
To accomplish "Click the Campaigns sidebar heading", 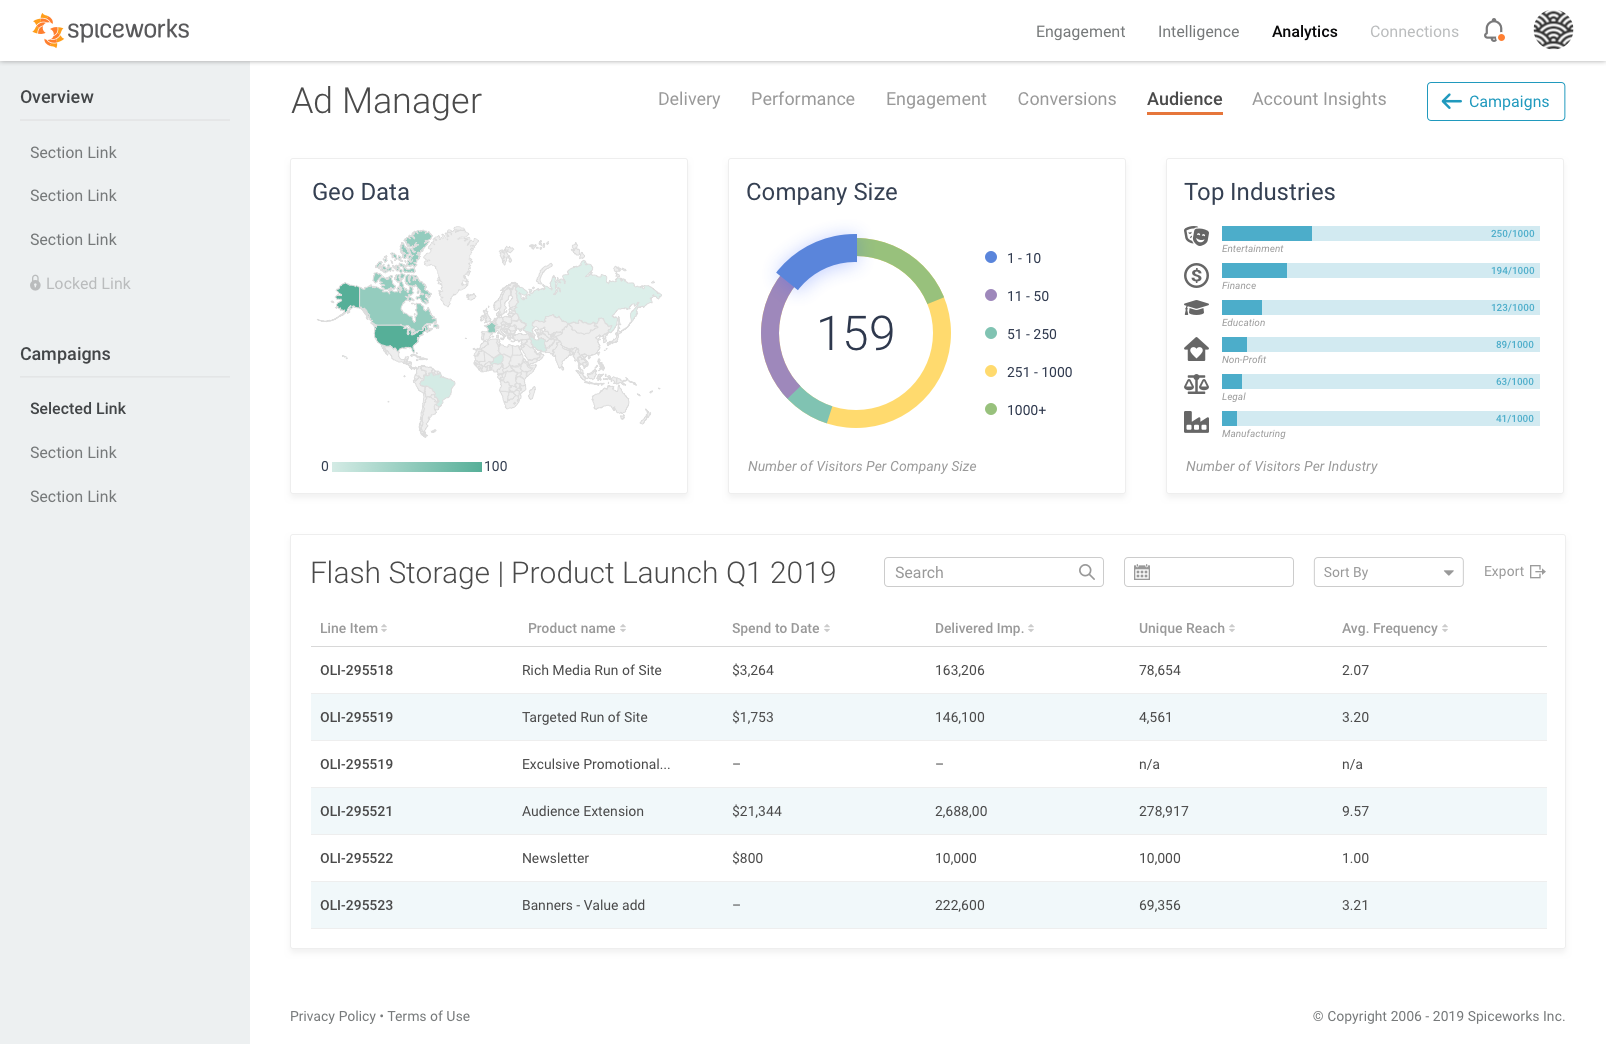I will [x=65, y=354].
